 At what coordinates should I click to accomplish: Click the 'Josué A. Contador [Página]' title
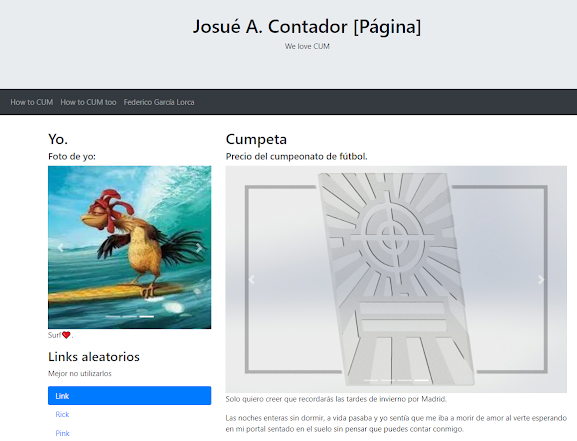(x=307, y=27)
